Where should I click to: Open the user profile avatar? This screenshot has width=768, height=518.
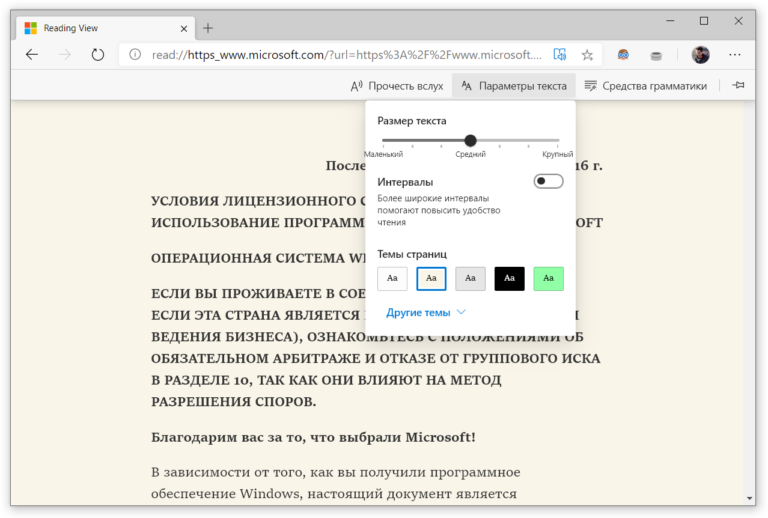click(700, 55)
